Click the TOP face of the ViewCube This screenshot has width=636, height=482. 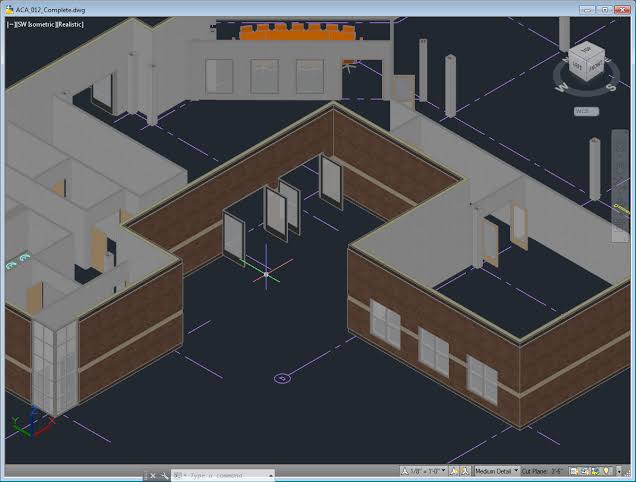586,50
